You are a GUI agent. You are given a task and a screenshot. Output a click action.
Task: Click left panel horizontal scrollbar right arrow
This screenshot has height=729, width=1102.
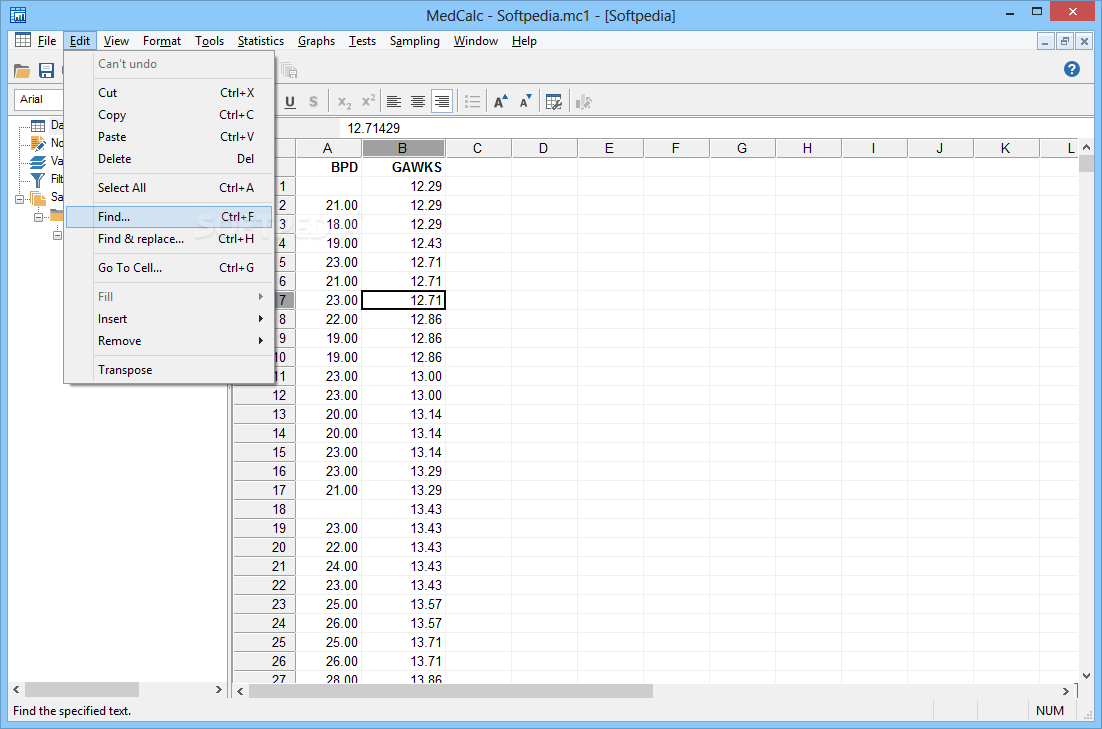click(x=219, y=690)
